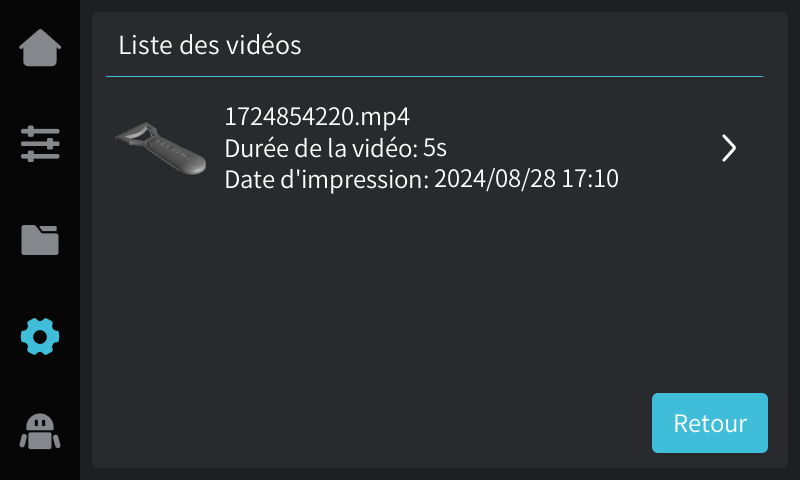
Task: Click the Date d'impression 2024/08/28 line
Action: 421,180
